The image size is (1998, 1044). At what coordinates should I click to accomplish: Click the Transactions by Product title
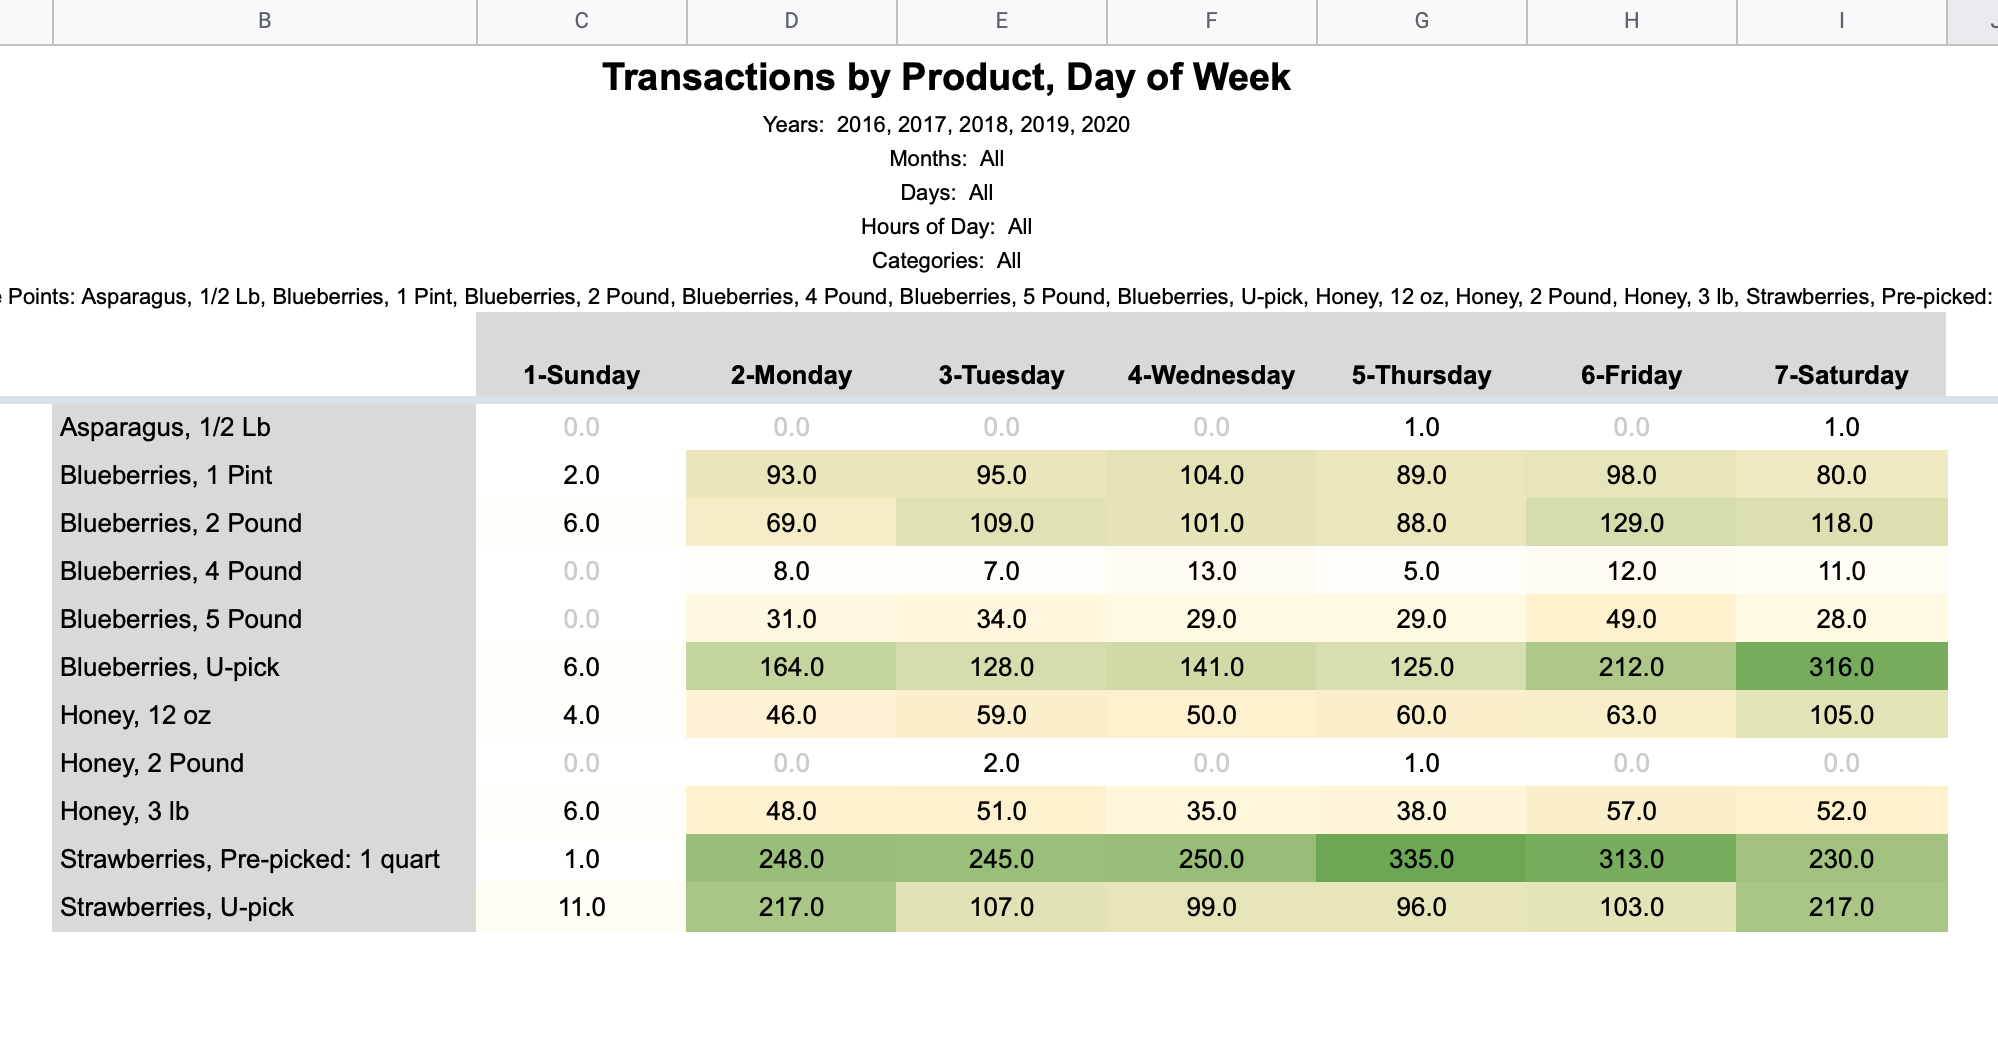[x=946, y=77]
